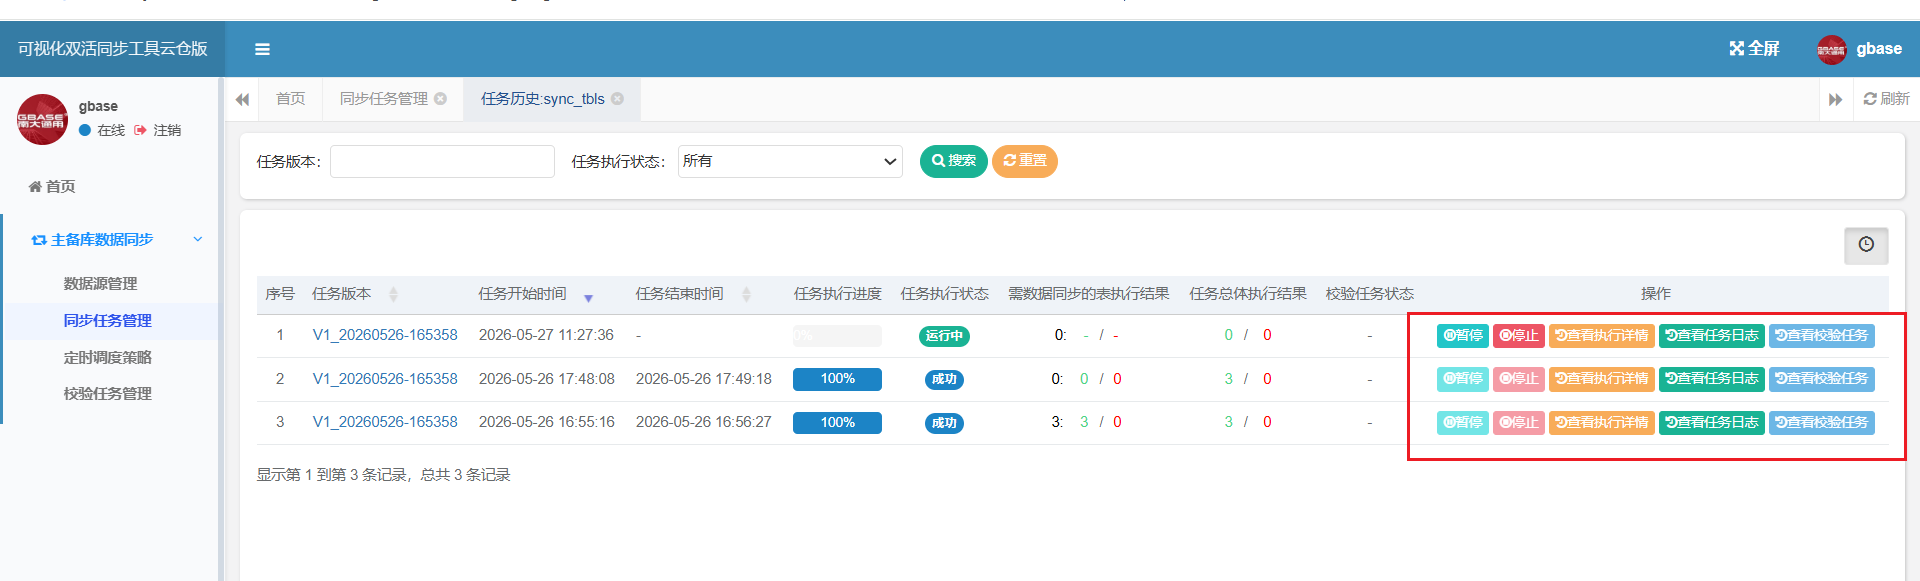Click disabled 暂停 button in row 3
Viewport: 1920px width, 581px height.
(1463, 423)
